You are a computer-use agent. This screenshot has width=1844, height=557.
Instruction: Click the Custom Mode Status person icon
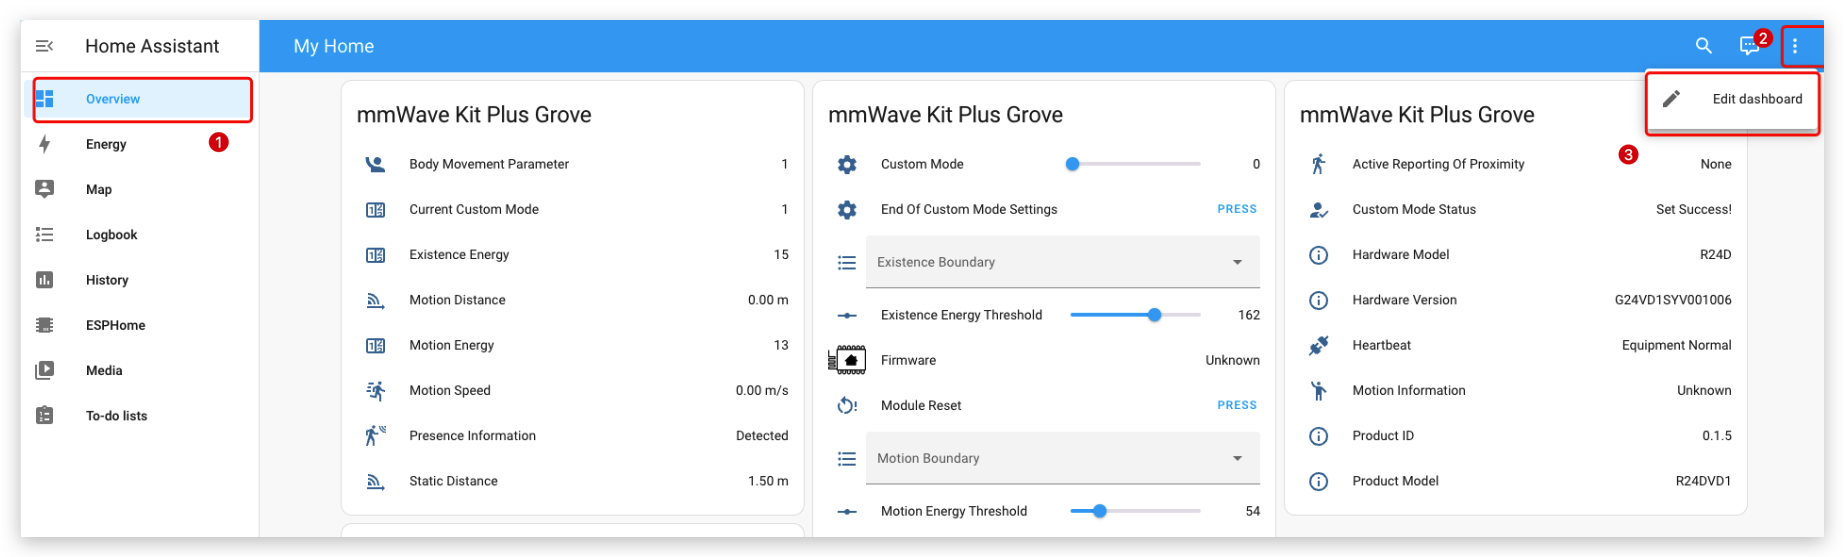(x=1319, y=209)
